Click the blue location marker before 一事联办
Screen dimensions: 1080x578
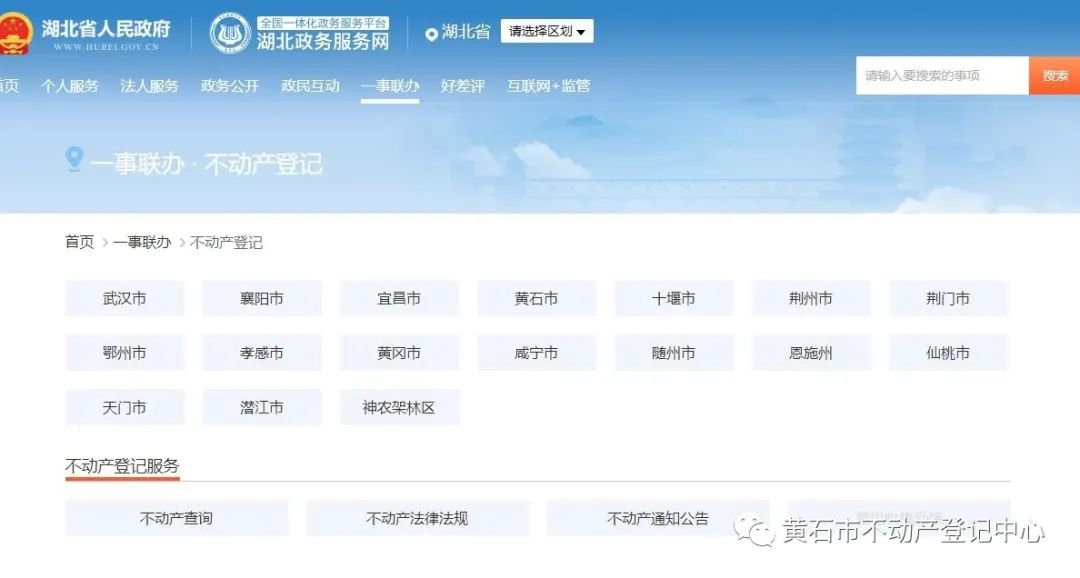click(x=74, y=159)
